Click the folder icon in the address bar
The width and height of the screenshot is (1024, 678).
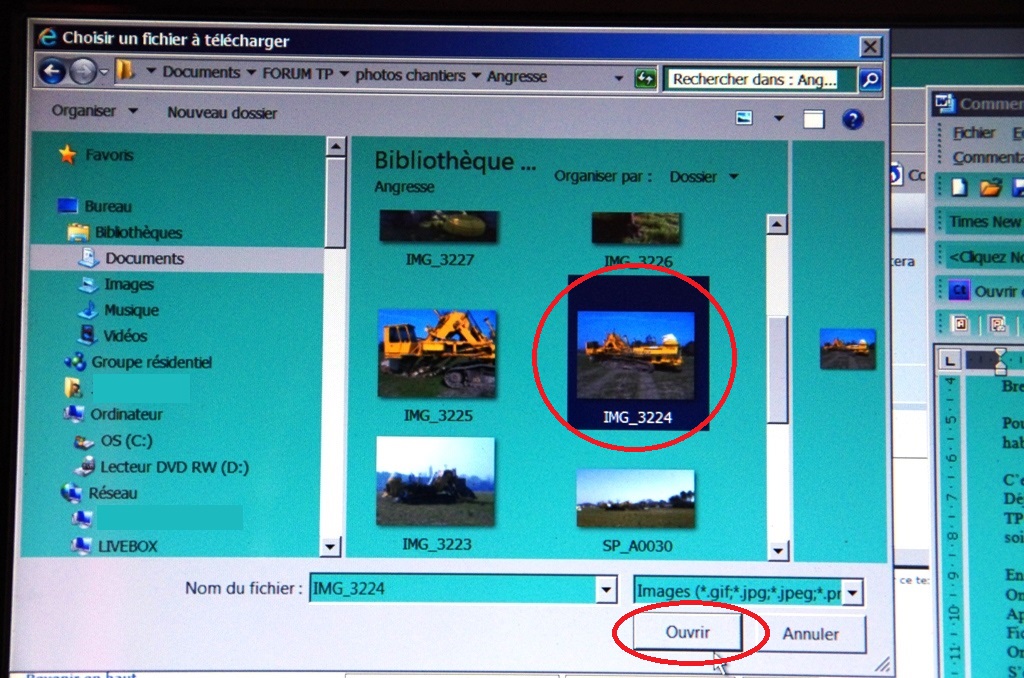[x=125, y=71]
